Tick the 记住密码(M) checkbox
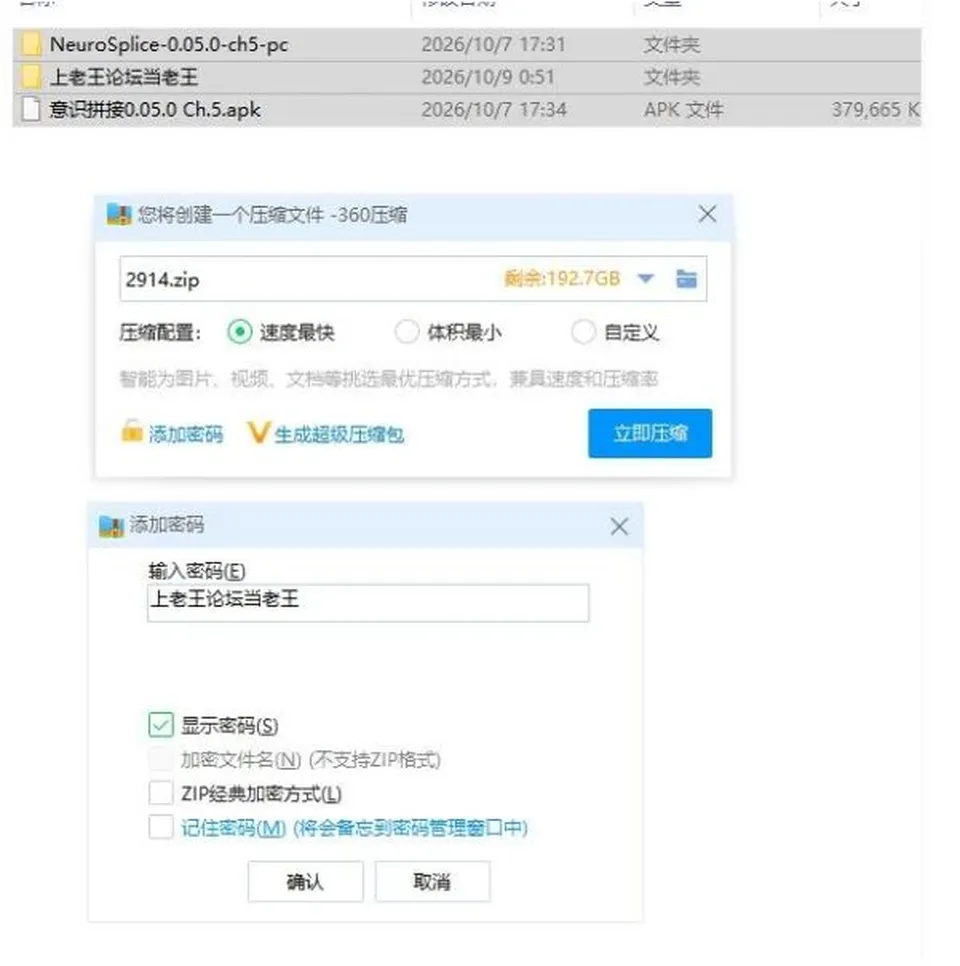The image size is (960, 966). (161, 827)
